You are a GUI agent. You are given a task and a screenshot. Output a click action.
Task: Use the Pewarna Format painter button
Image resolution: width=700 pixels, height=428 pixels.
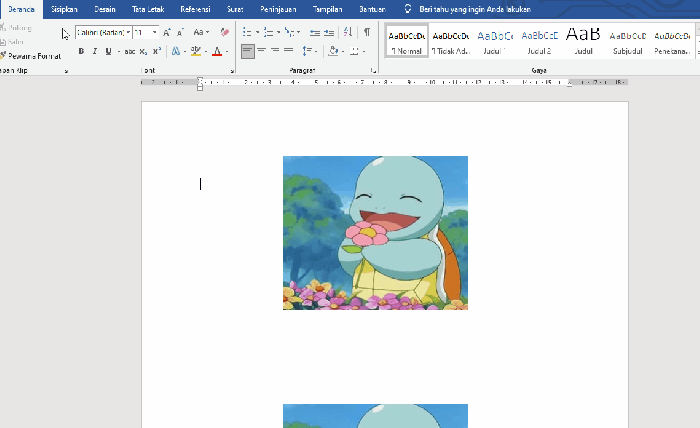click(30, 56)
